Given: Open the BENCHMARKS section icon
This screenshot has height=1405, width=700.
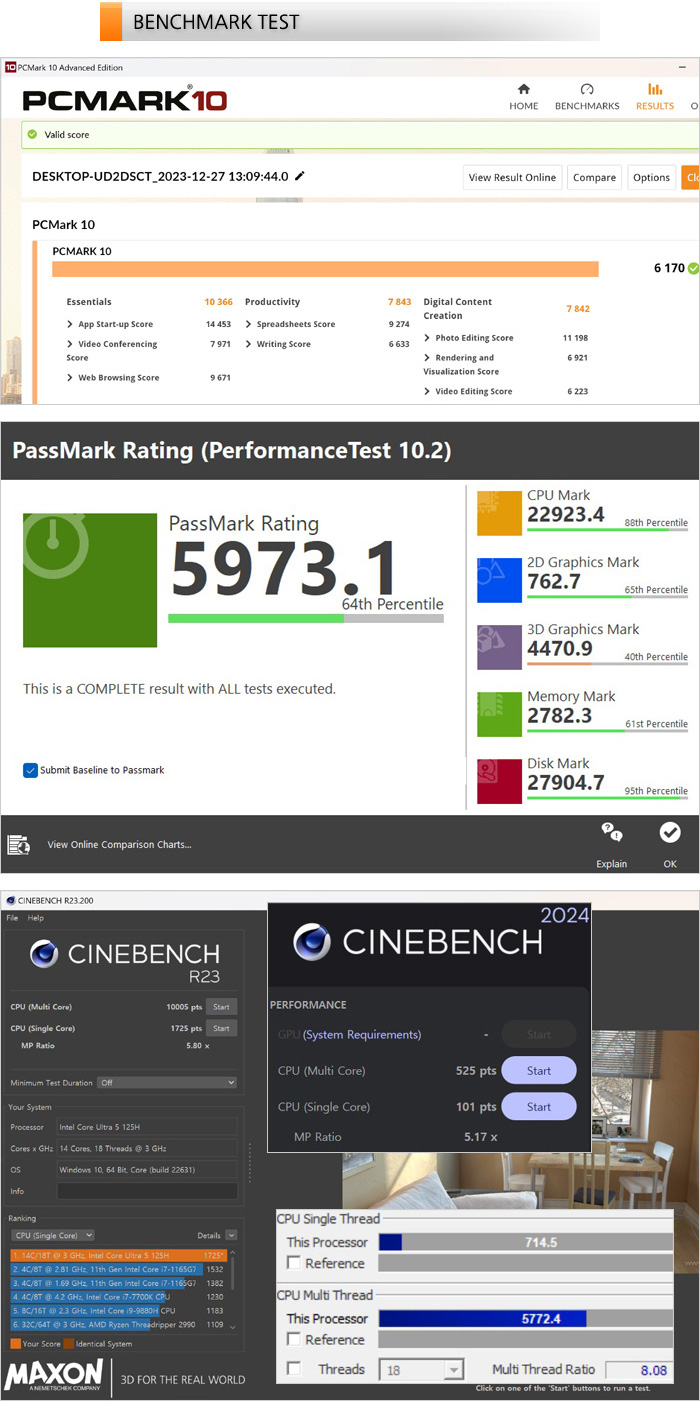Looking at the screenshot, I should point(587,90).
